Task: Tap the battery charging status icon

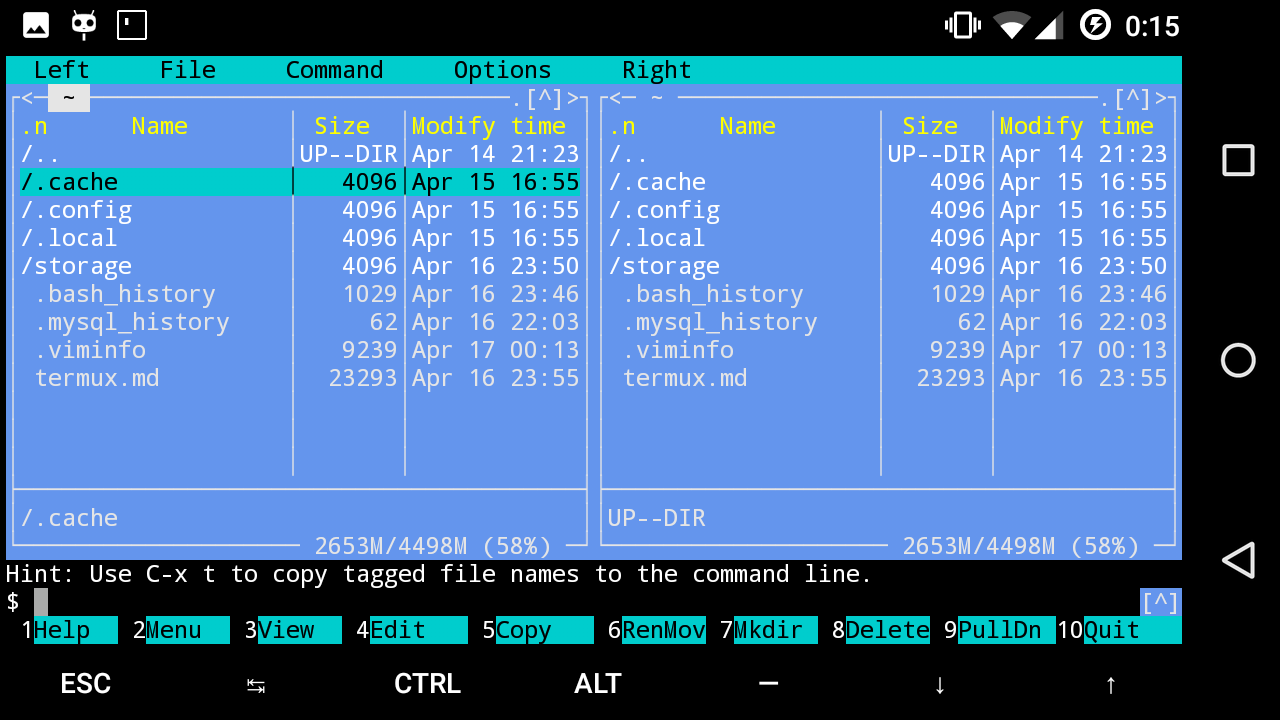Action: tap(1096, 25)
